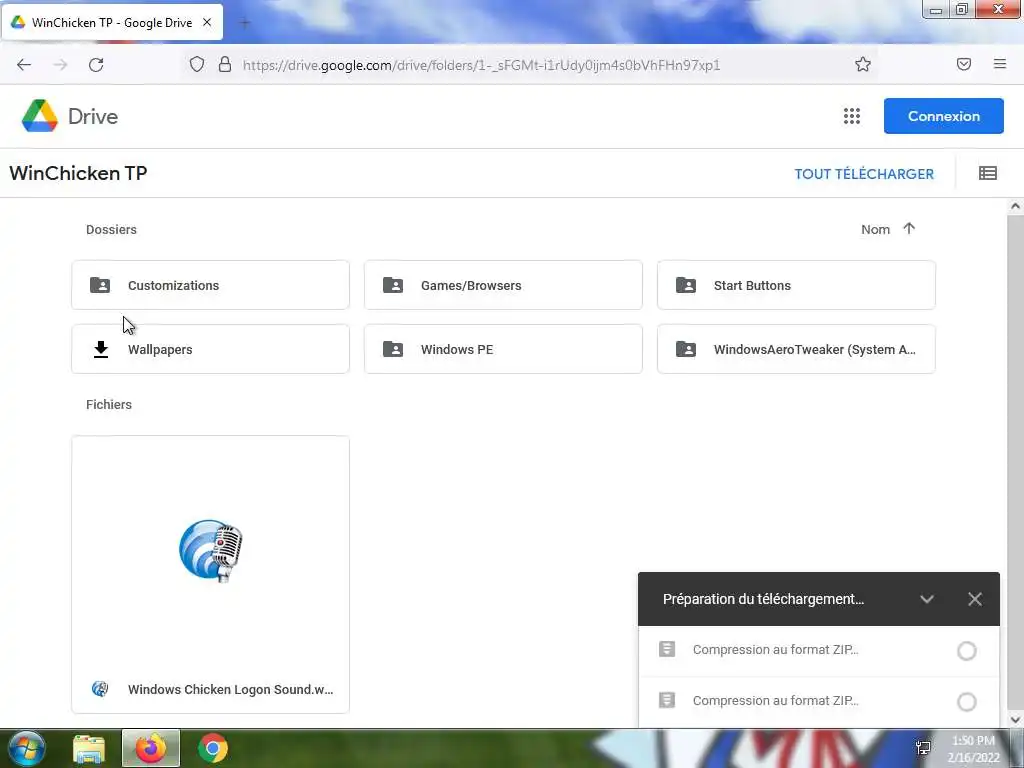Click Préparation du téléchargement header text

point(763,599)
